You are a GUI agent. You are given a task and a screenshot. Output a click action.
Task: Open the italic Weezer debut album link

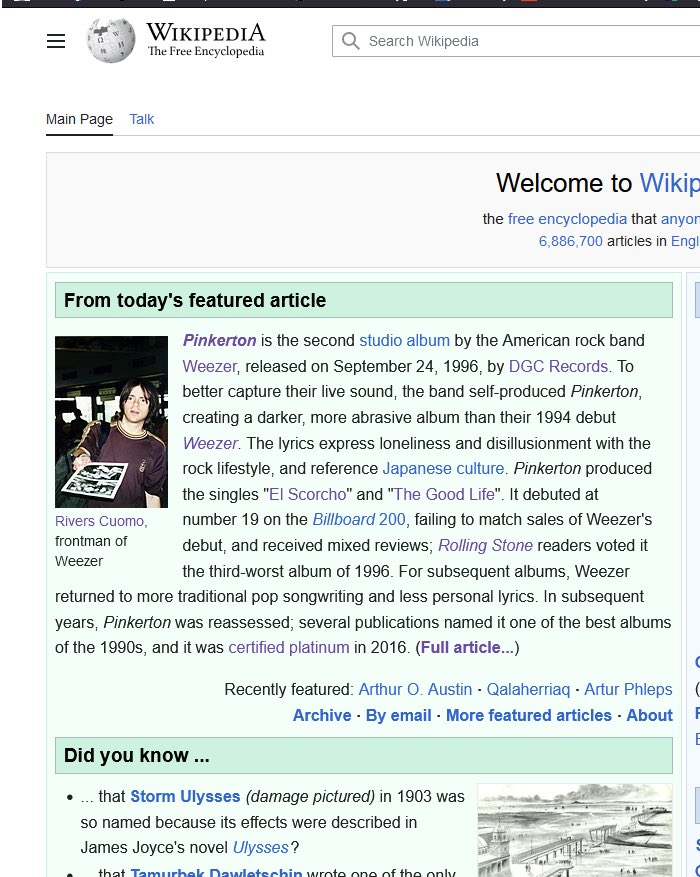point(210,443)
